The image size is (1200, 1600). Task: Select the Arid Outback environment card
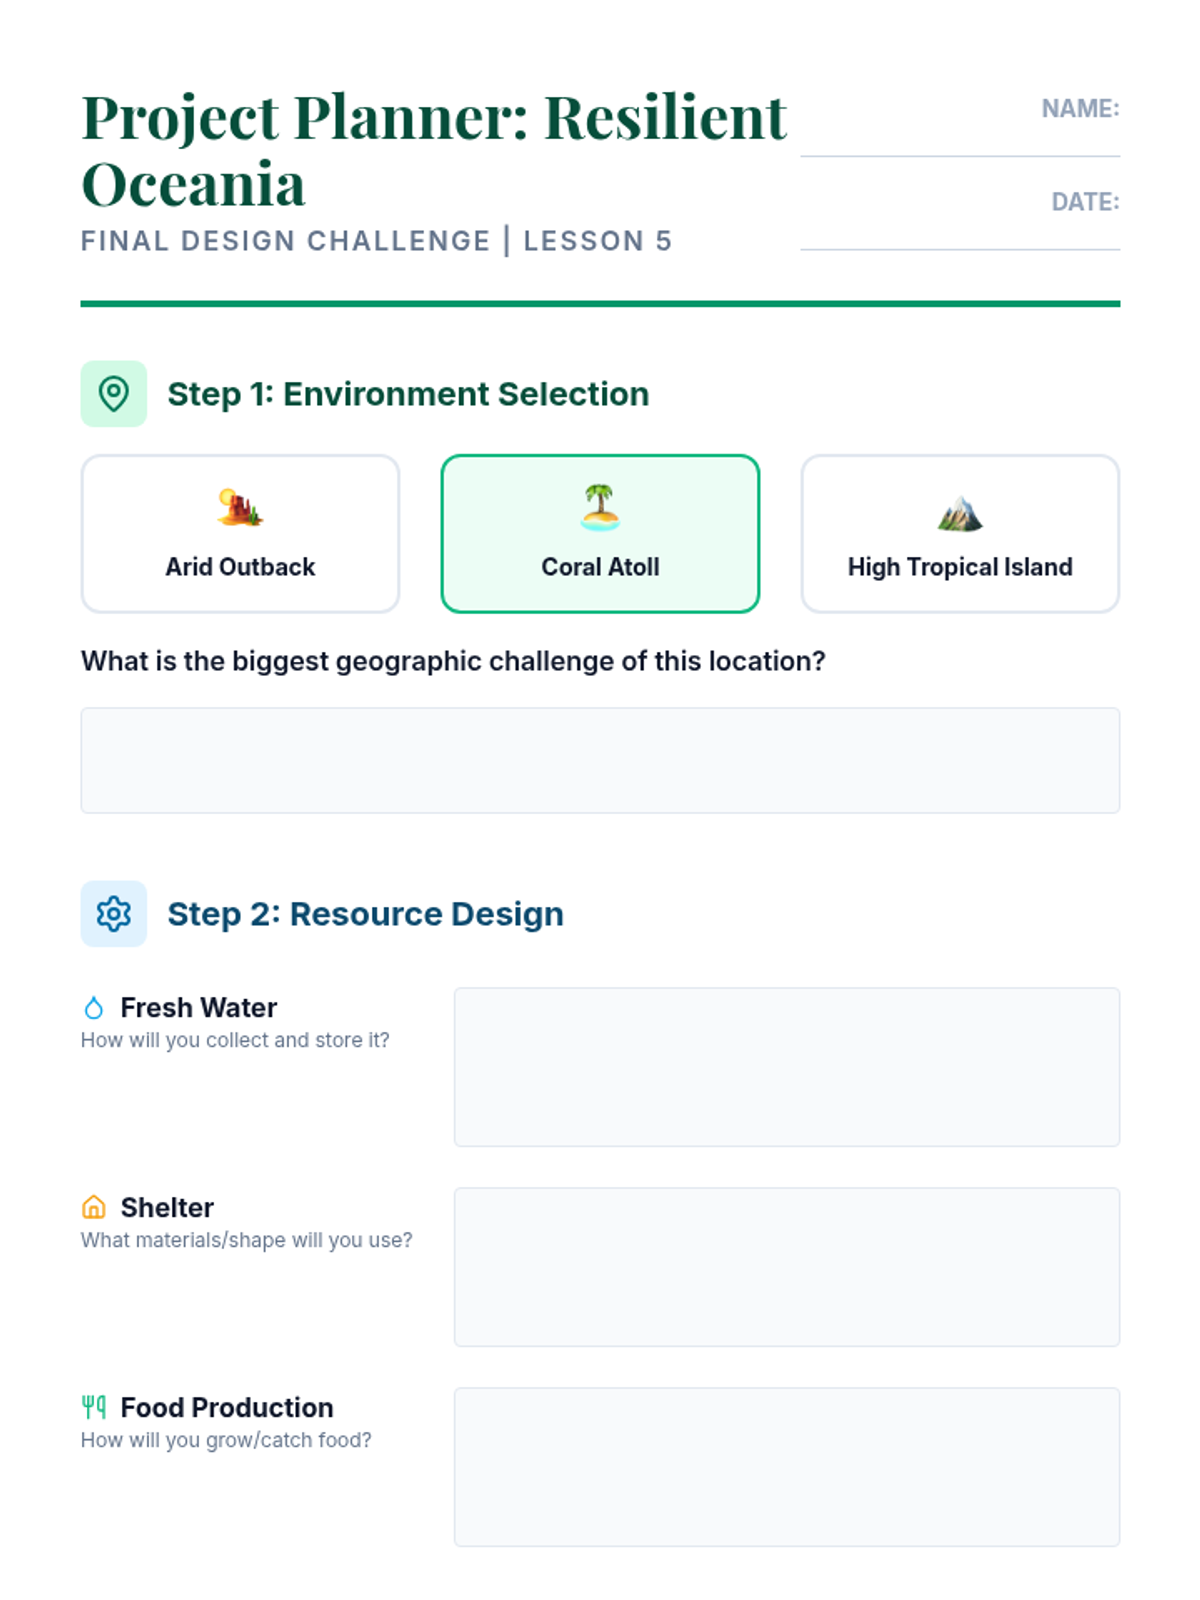240,534
